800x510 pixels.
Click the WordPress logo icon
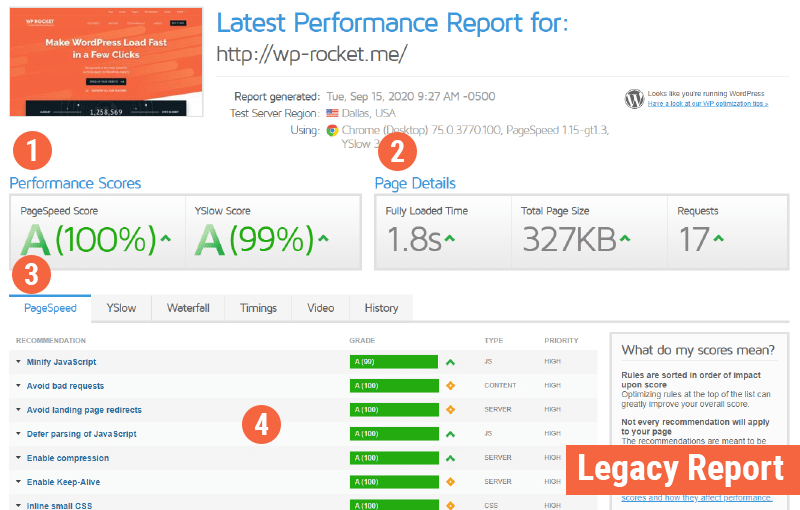pyautogui.click(x=634, y=98)
